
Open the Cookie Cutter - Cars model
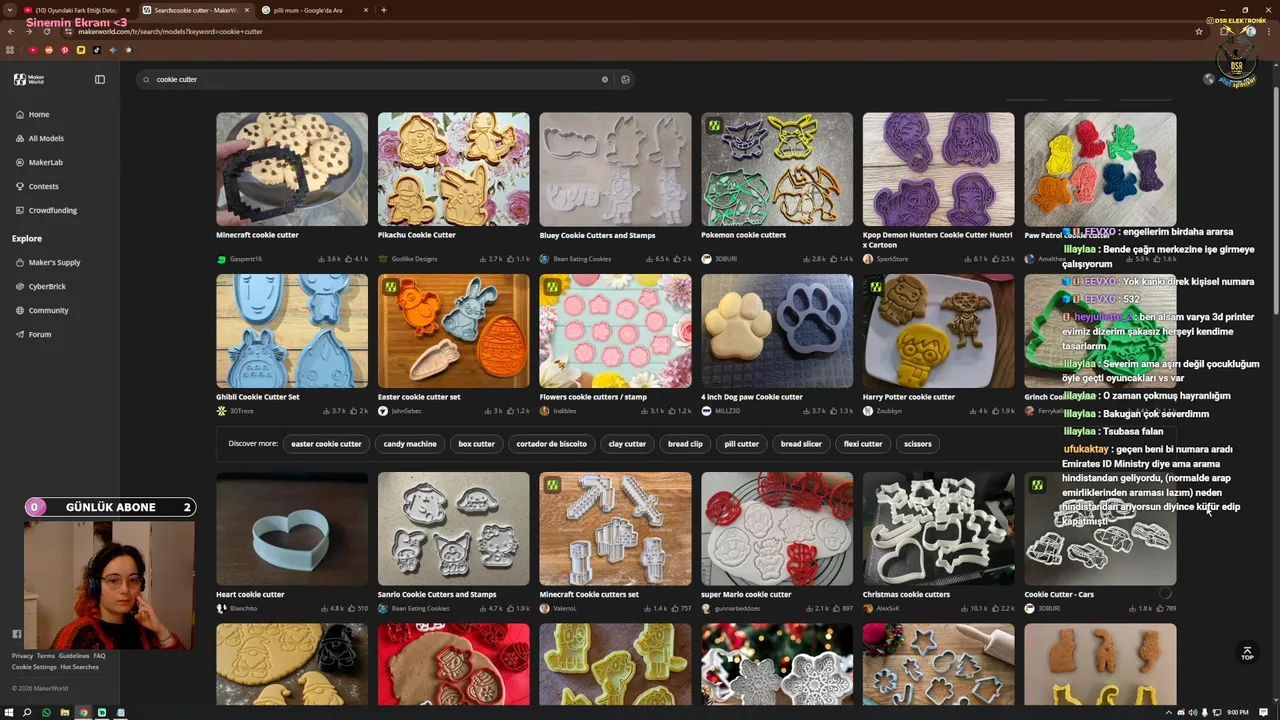point(1100,529)
